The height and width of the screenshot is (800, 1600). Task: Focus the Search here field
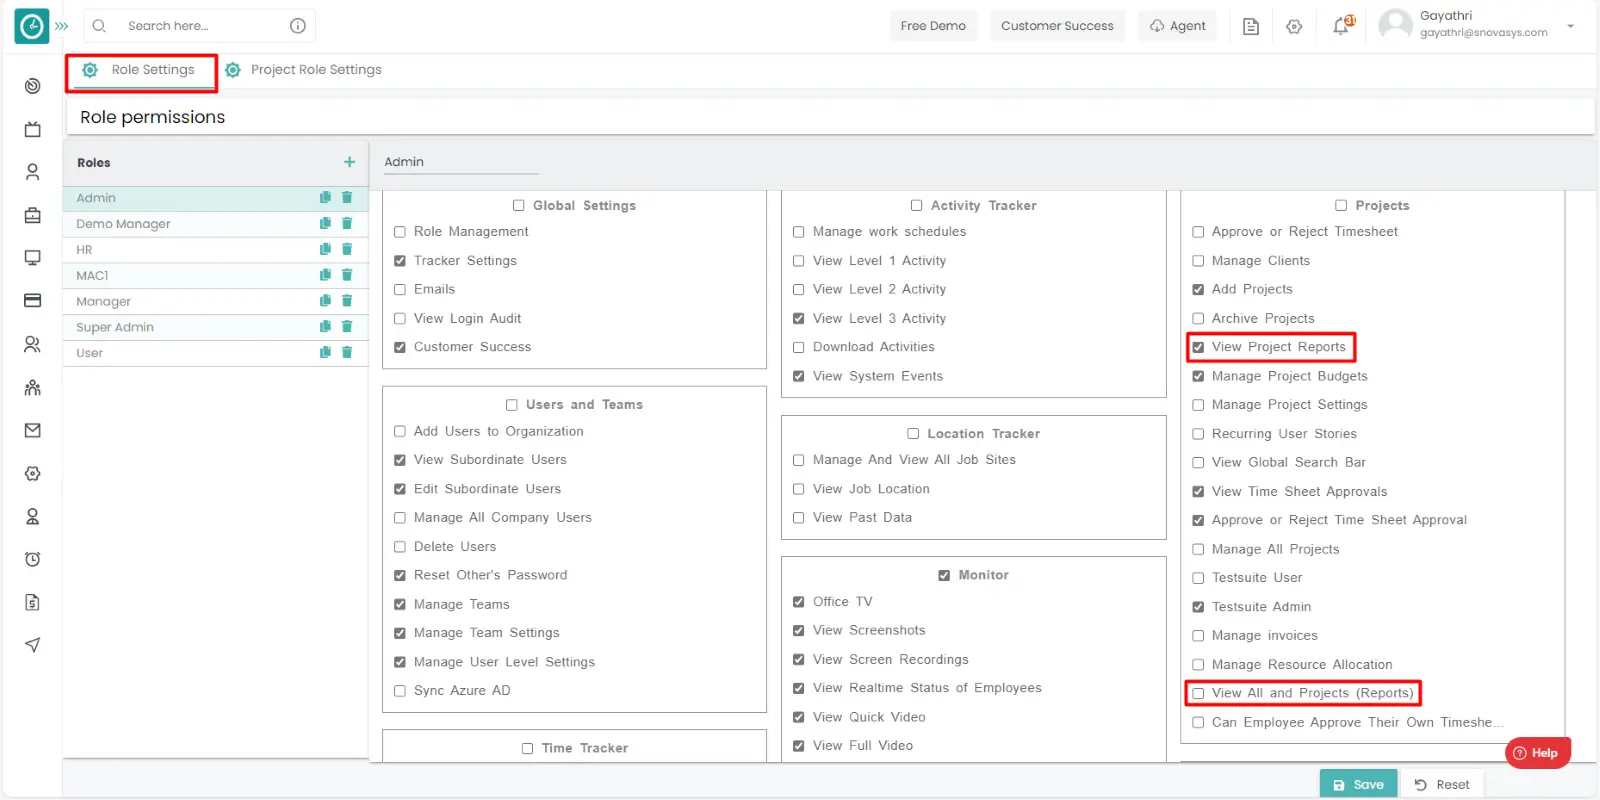[198, 26]
